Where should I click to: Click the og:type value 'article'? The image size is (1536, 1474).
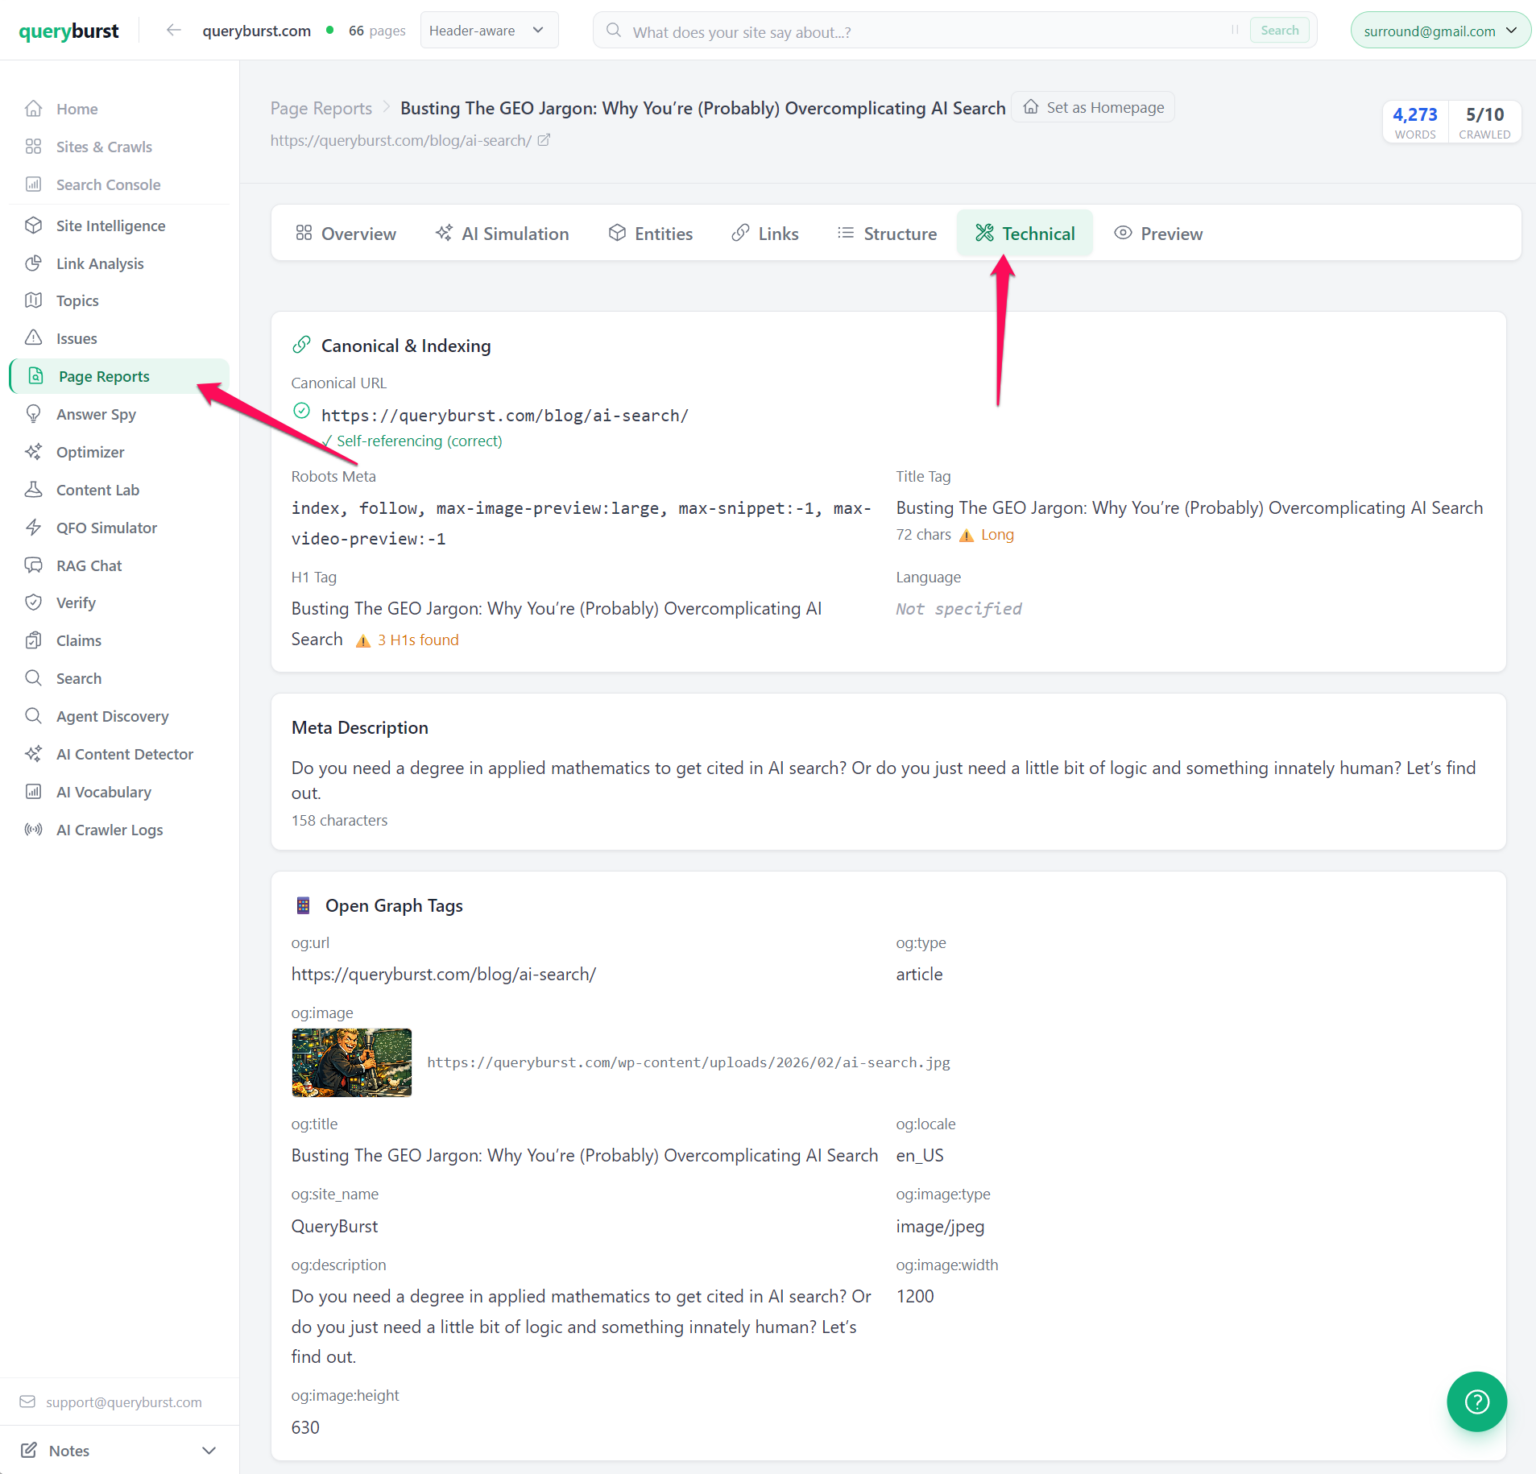[919, 975]
